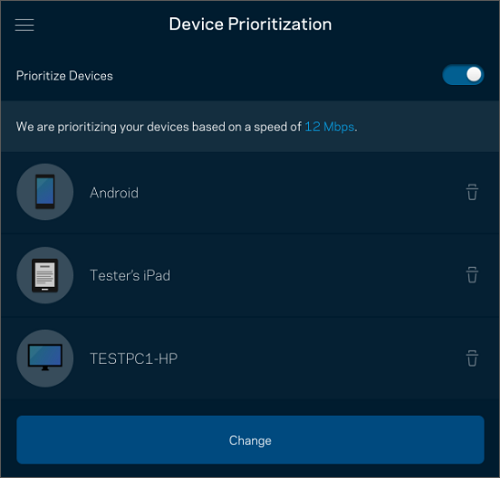
Task: Remove Android using its trash icon
Action: (472, 192)
